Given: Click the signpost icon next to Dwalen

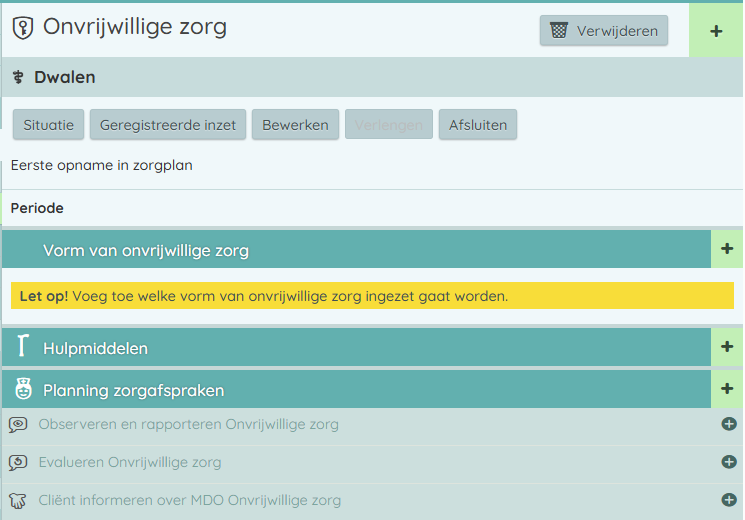Looking at the screenshot, I should coord(18,77).
